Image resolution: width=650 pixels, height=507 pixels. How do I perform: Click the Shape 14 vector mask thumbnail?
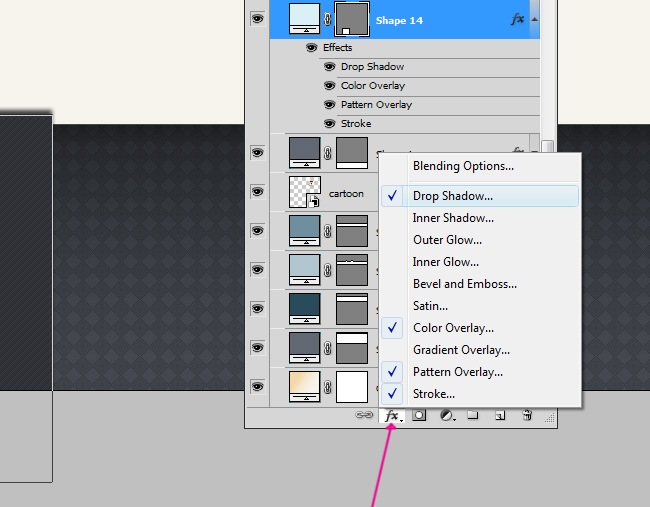tap(351, 18)
